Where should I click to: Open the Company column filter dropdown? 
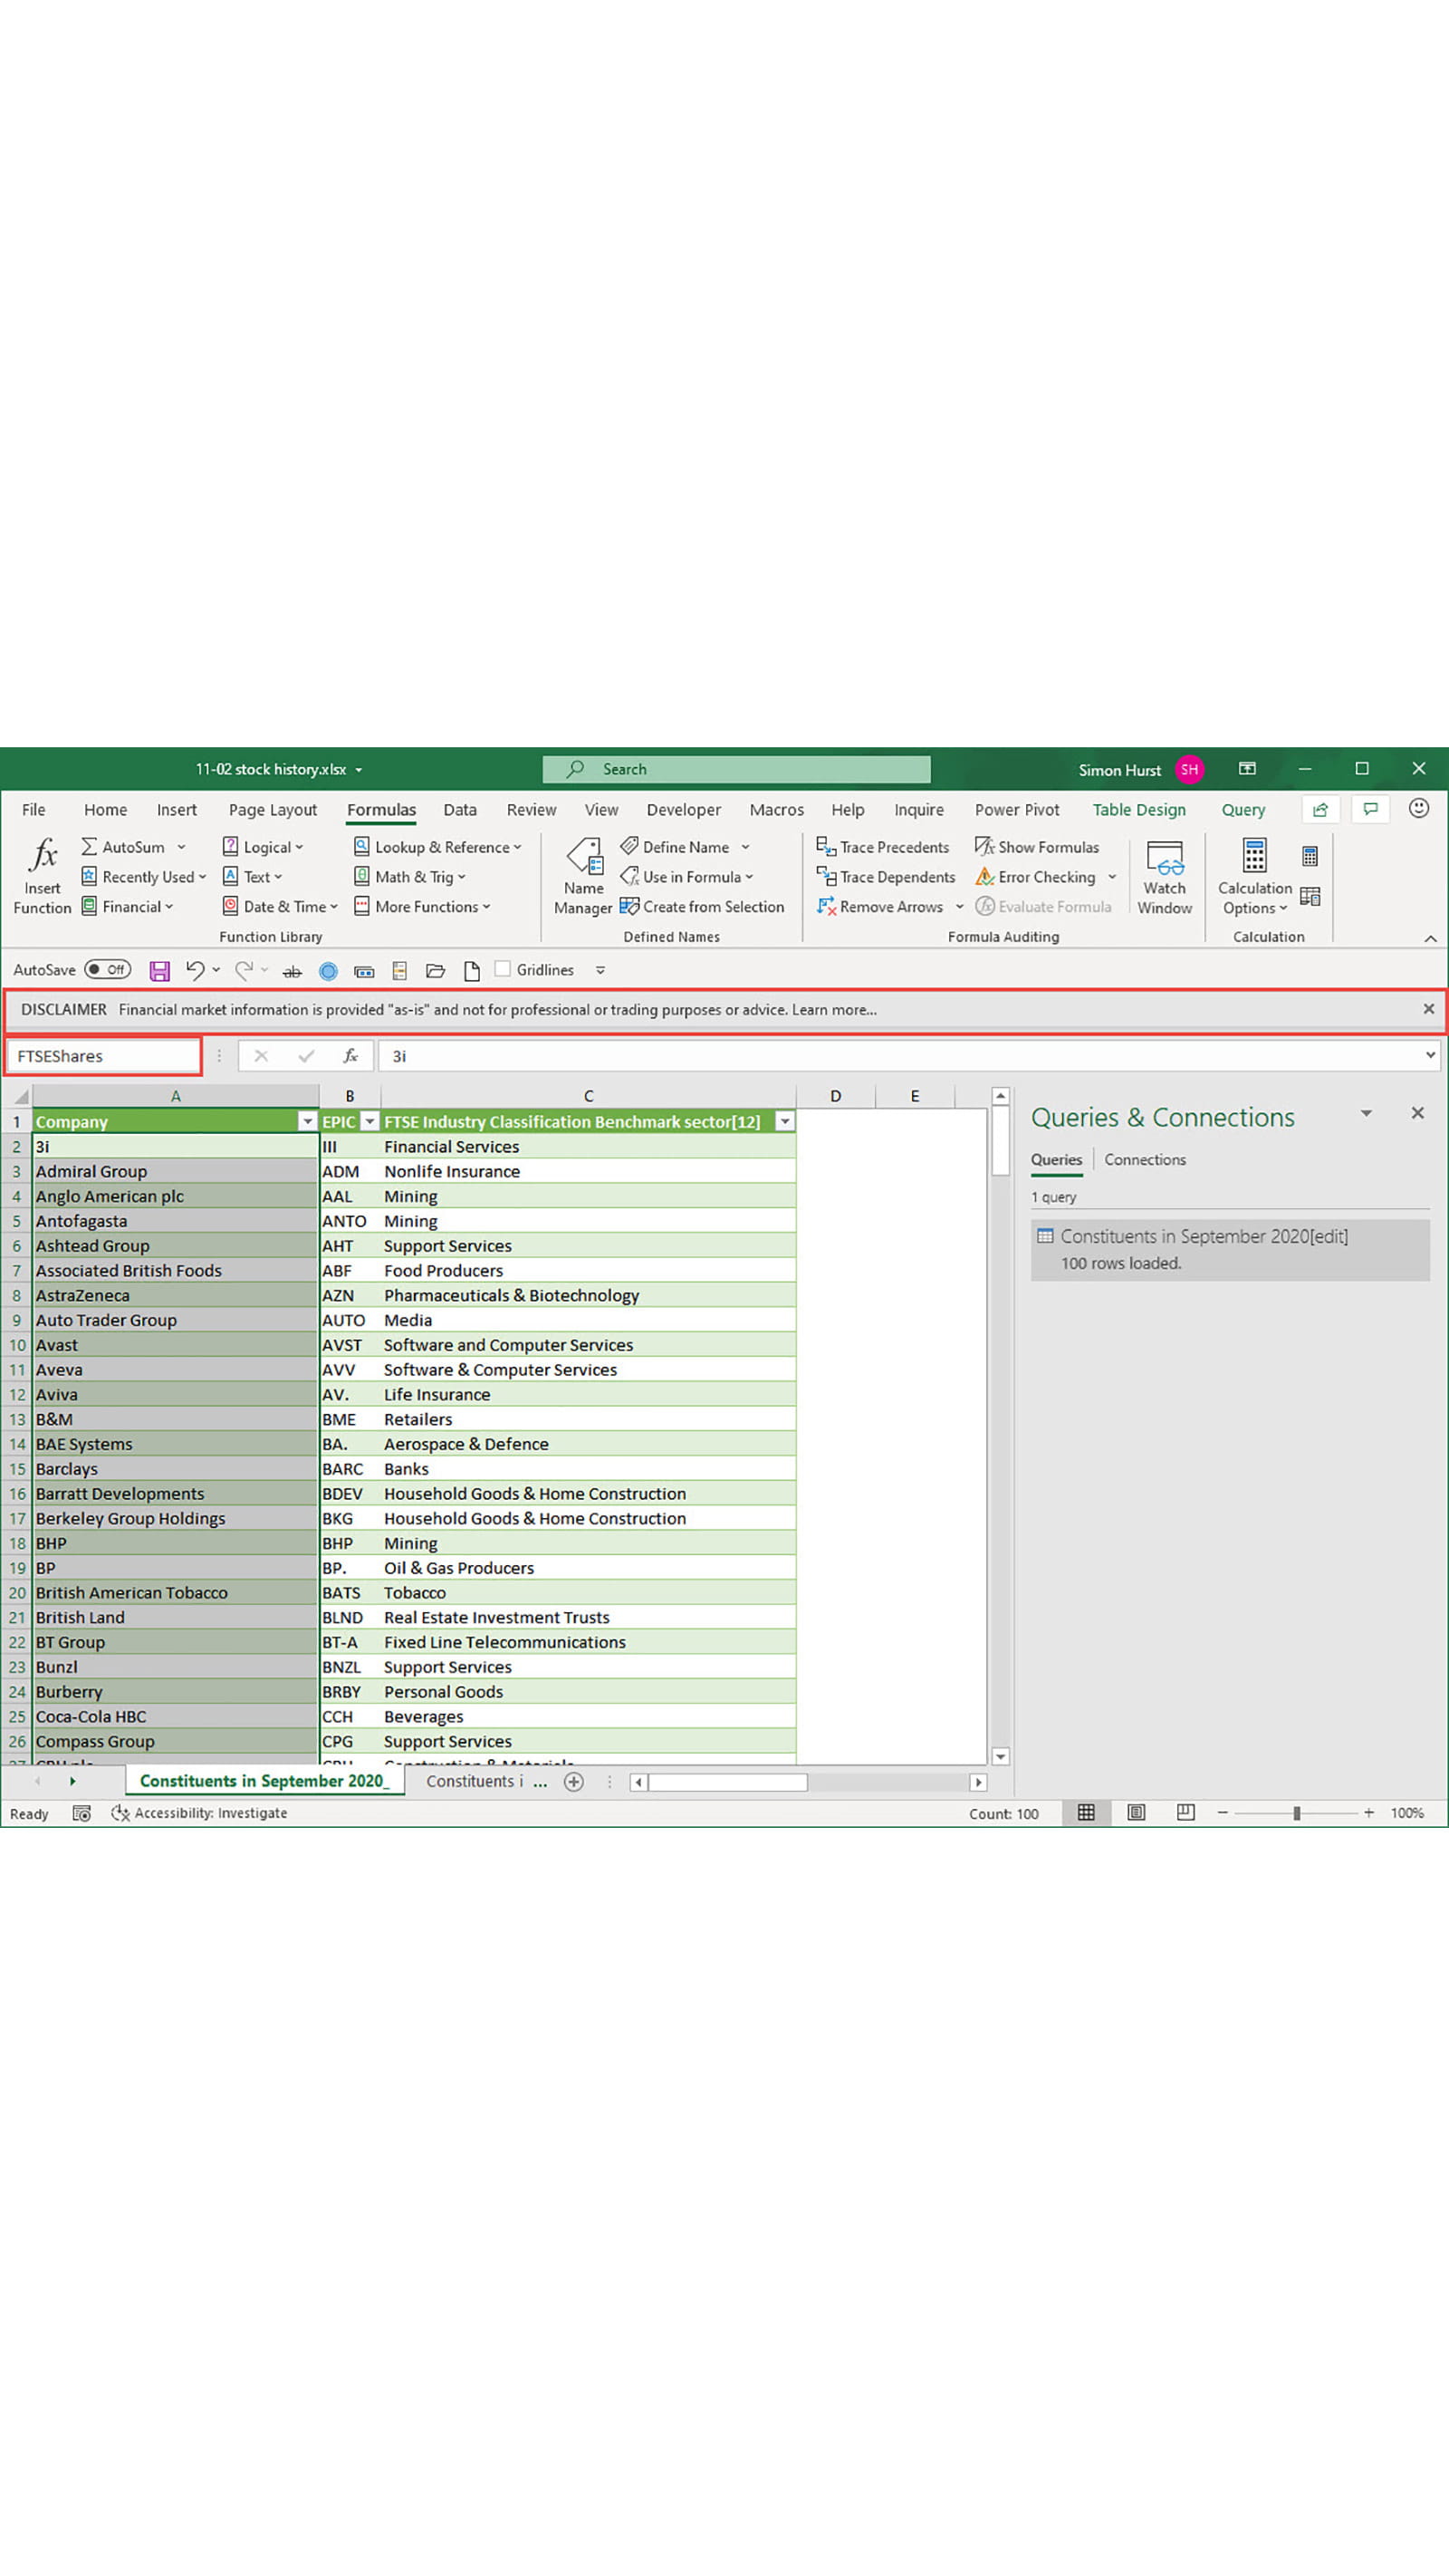coord(307,1122)
